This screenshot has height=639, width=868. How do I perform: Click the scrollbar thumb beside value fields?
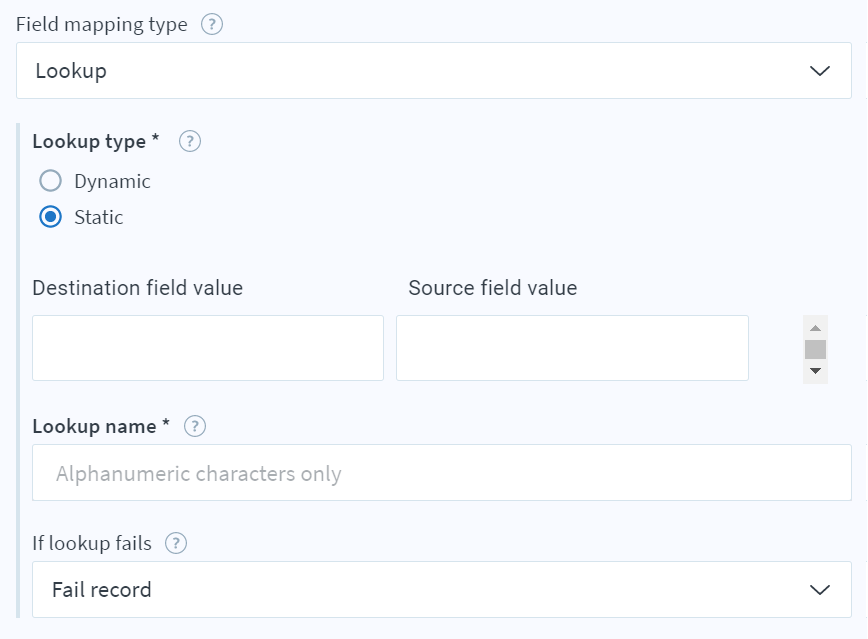tap(815, 347)
